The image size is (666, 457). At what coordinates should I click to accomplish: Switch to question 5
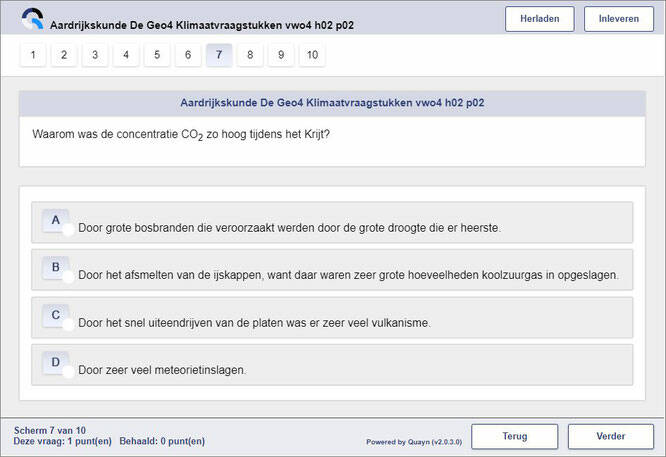click(x=157, y=55)
